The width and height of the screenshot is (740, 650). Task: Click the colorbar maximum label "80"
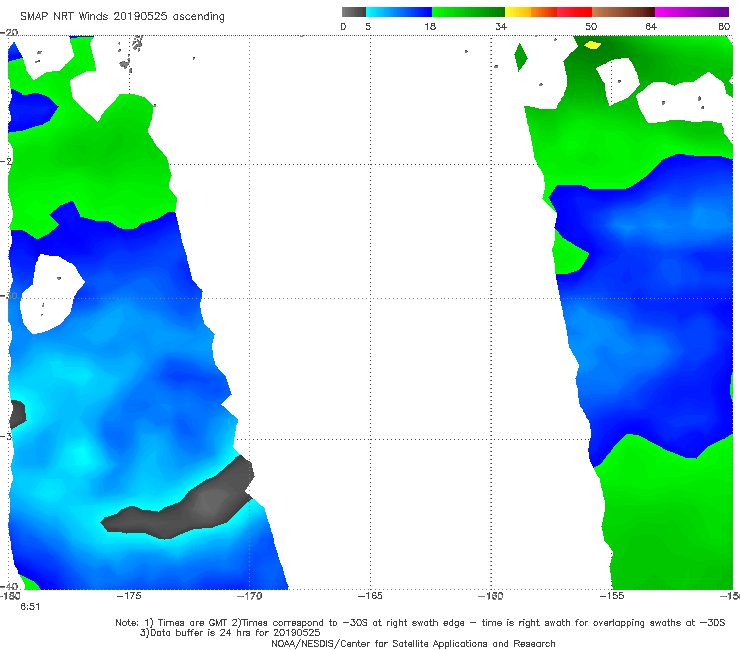point(724,27)
